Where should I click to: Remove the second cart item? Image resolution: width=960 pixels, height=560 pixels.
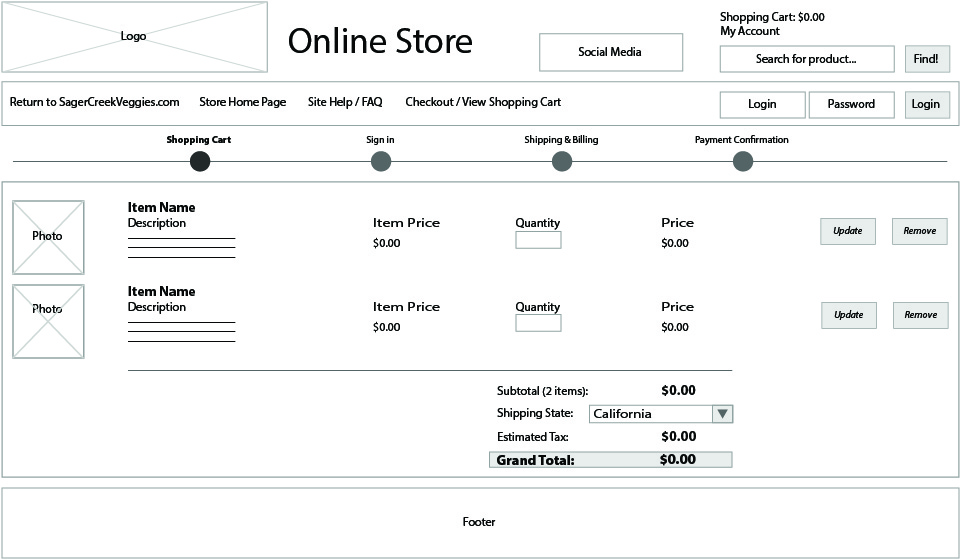click(x=920, y=315)
